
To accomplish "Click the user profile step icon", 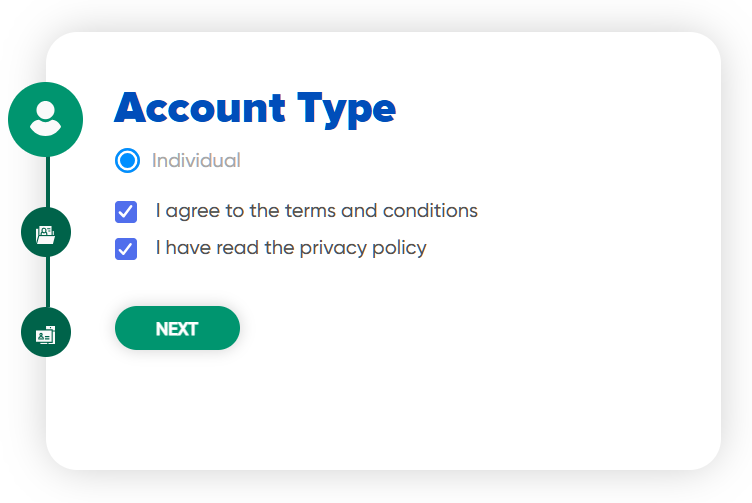I will (46, 120).
